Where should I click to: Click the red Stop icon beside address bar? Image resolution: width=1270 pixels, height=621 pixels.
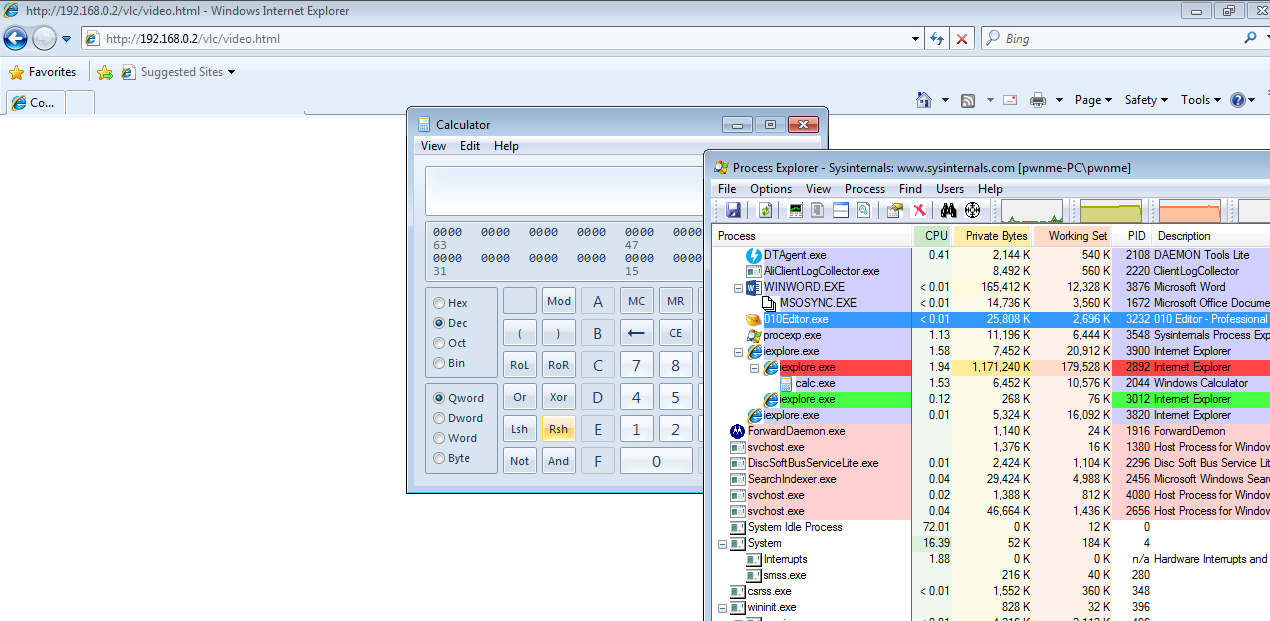(962, 39)
